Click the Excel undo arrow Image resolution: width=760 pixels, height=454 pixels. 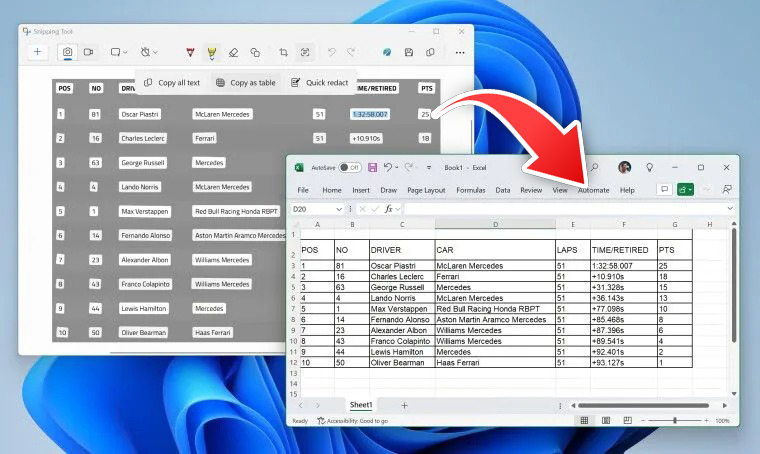pos(387,167)
